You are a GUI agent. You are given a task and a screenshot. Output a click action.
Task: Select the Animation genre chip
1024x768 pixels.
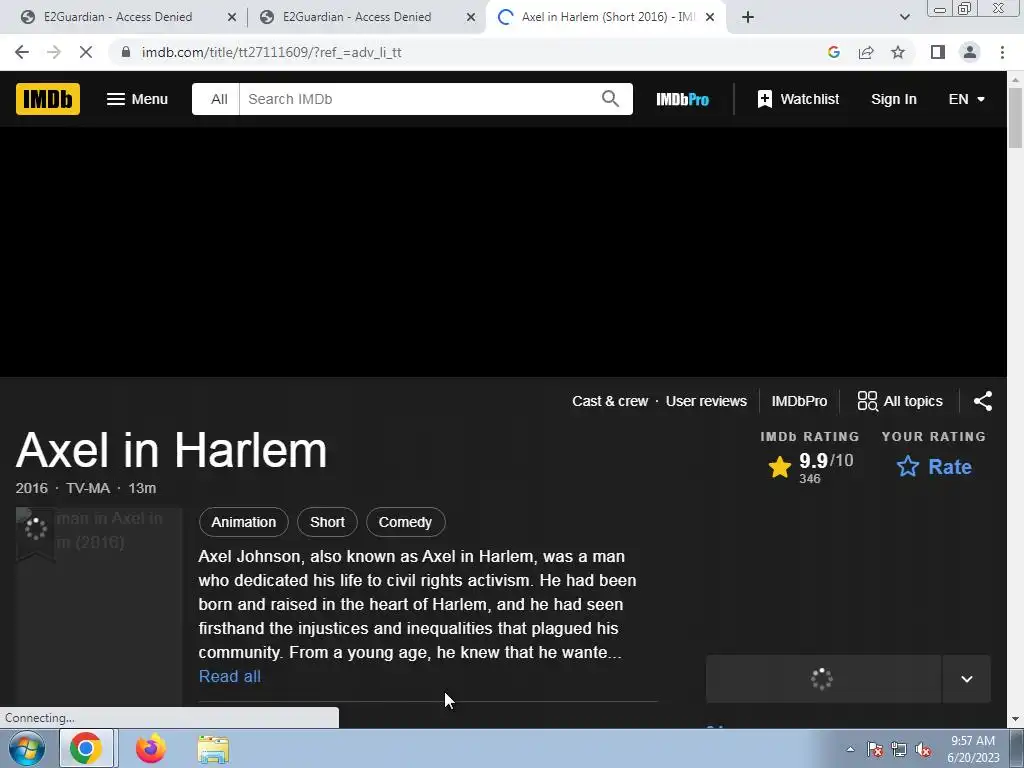[x=244, y=522]
